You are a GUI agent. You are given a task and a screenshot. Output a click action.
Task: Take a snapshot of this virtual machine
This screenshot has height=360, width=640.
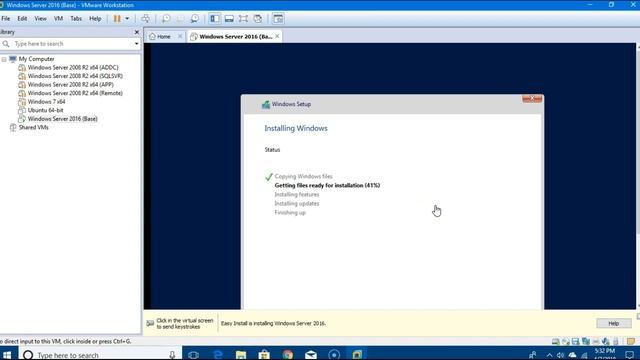click(x=166, y=19)
